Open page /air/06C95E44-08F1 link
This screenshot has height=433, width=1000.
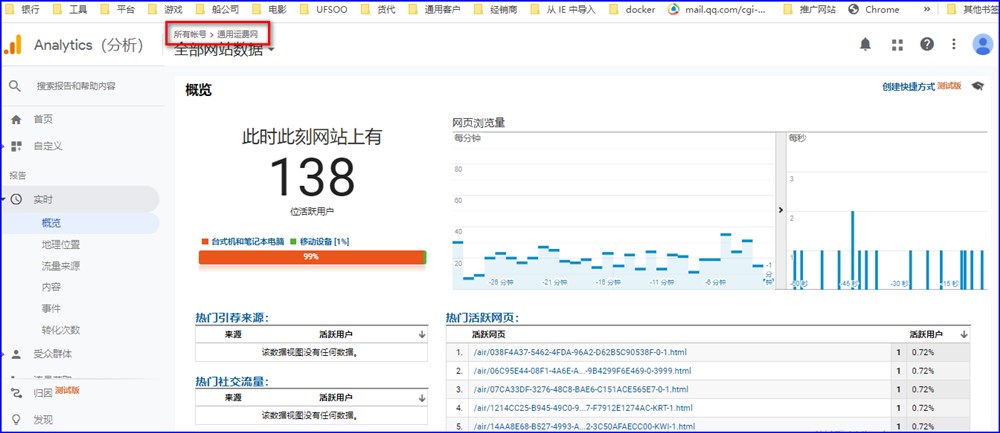[582, 371]
